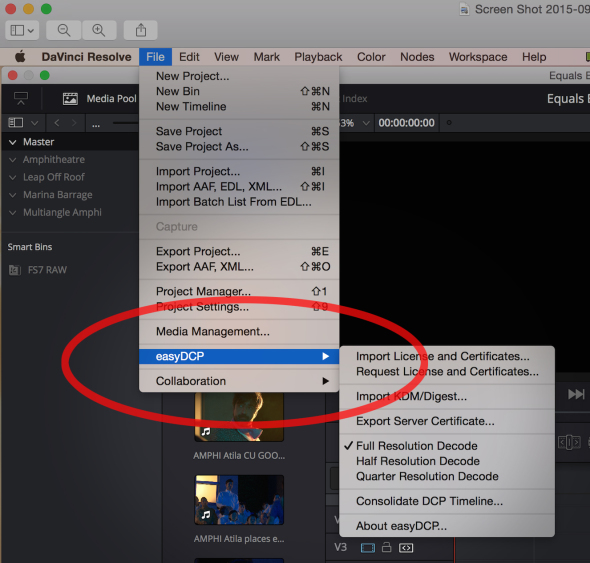This screenshot has width=590, height=563.
Task: Go back with the left arrow
Action: point(57,123)
